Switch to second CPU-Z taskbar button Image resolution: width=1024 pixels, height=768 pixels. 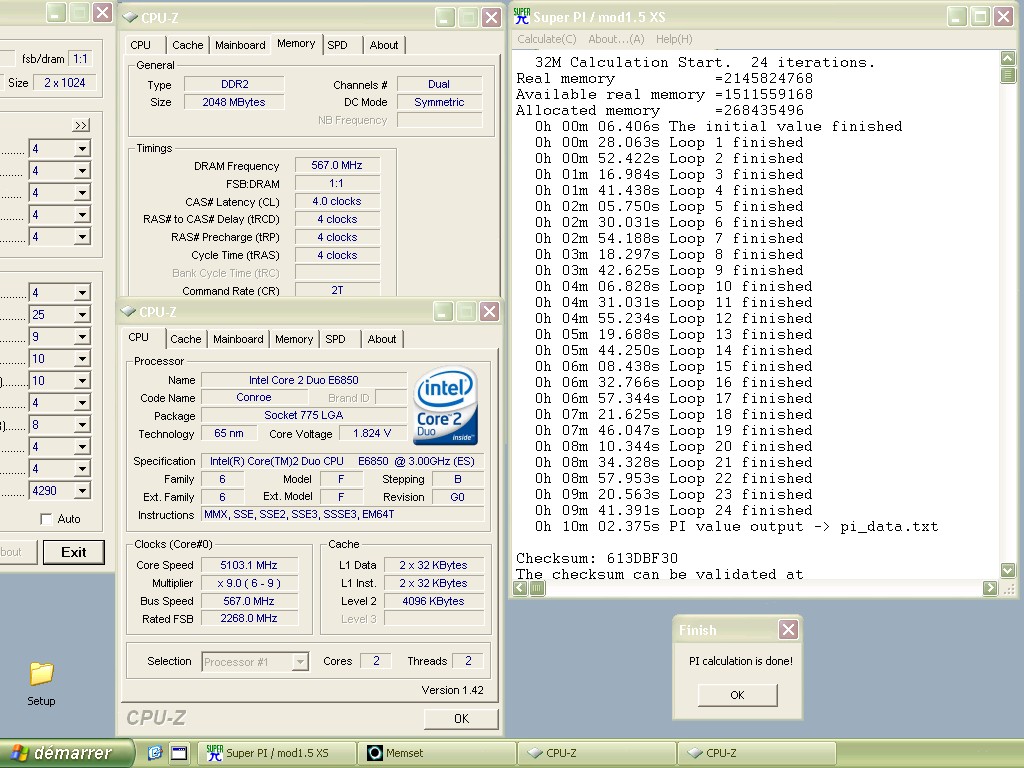tap(756, 753)
